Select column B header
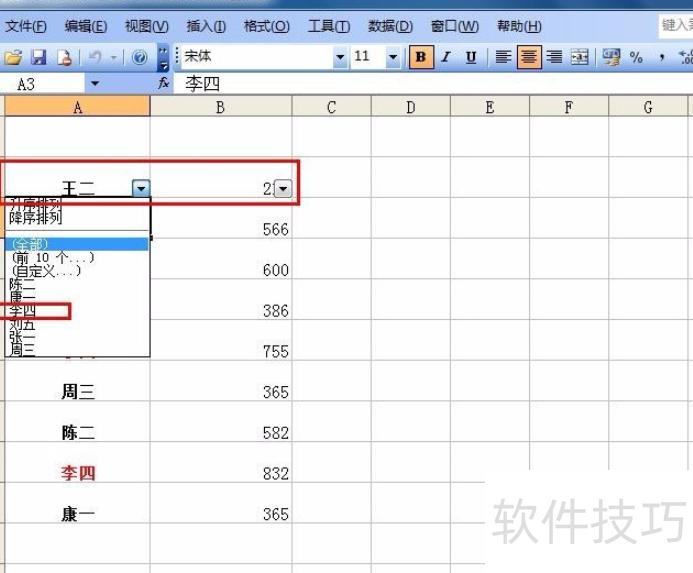The image size is (693, 573). click(x=221, y=107)
